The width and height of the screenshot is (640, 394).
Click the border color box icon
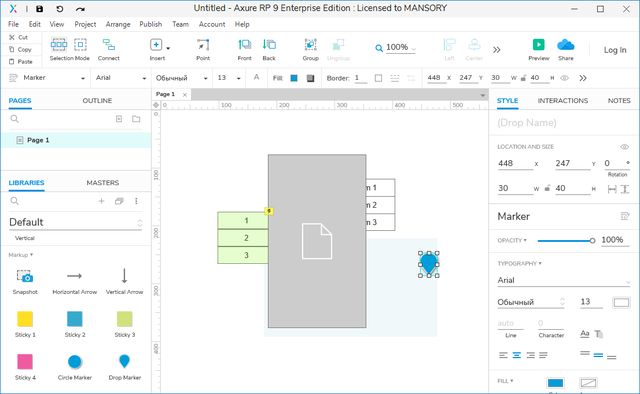[x=378, y=78]
